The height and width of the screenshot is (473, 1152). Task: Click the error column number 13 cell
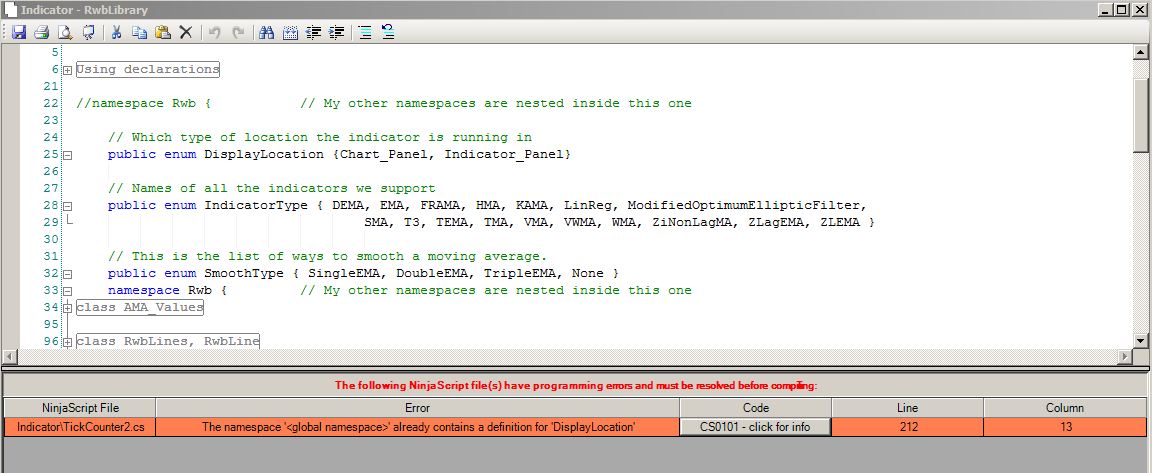pyautogui.click(x=1065, y=427)
